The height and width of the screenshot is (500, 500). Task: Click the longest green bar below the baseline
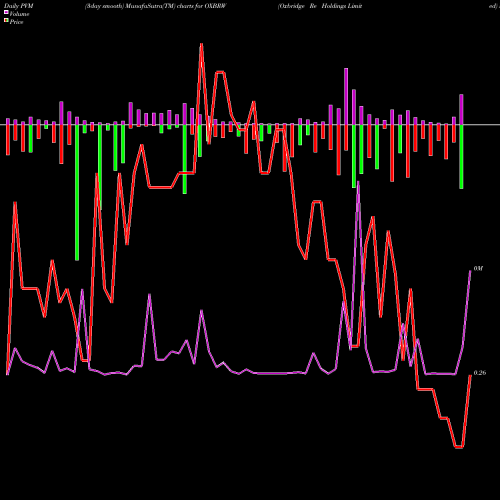77,192
